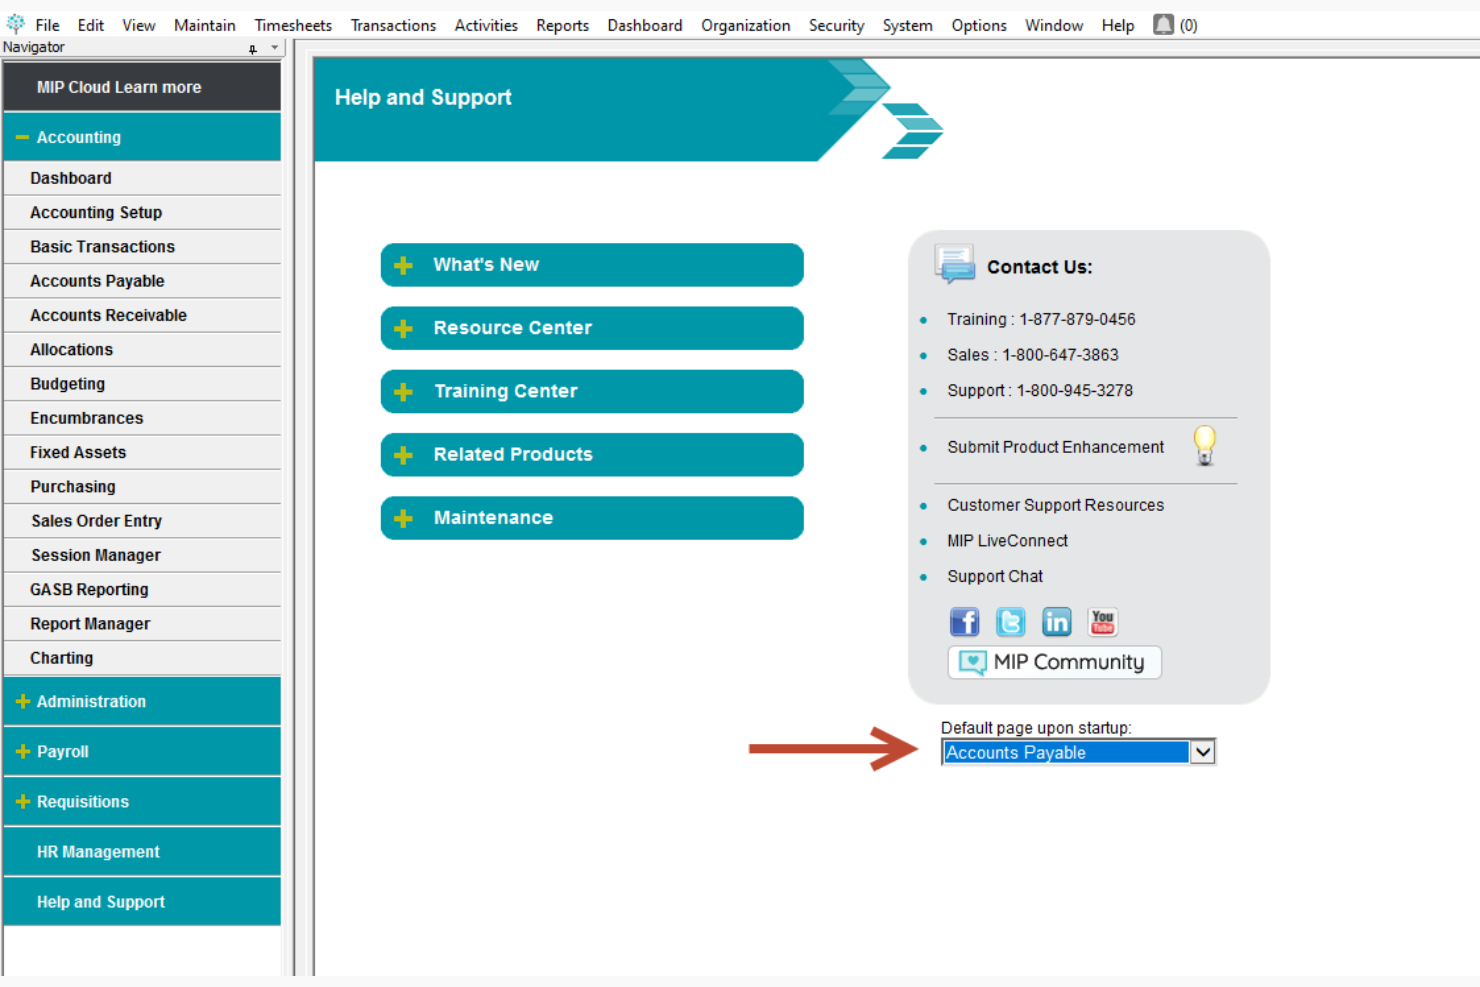This screenshot has width=1480, height=987.
Task: Open the Reports menu
Action: pos(562,25)
